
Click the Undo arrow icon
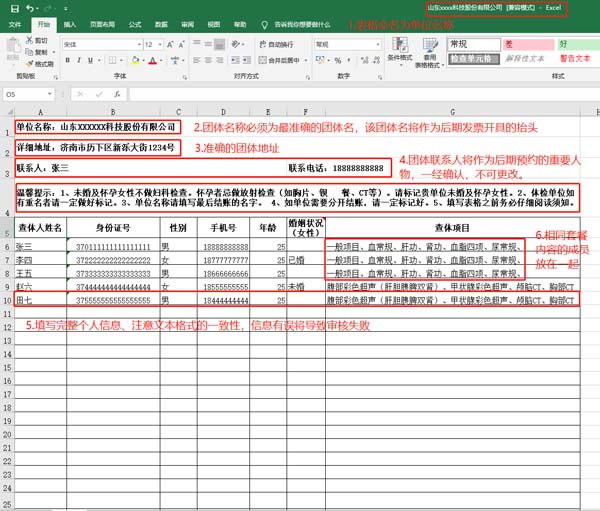(x=30, y=8)
